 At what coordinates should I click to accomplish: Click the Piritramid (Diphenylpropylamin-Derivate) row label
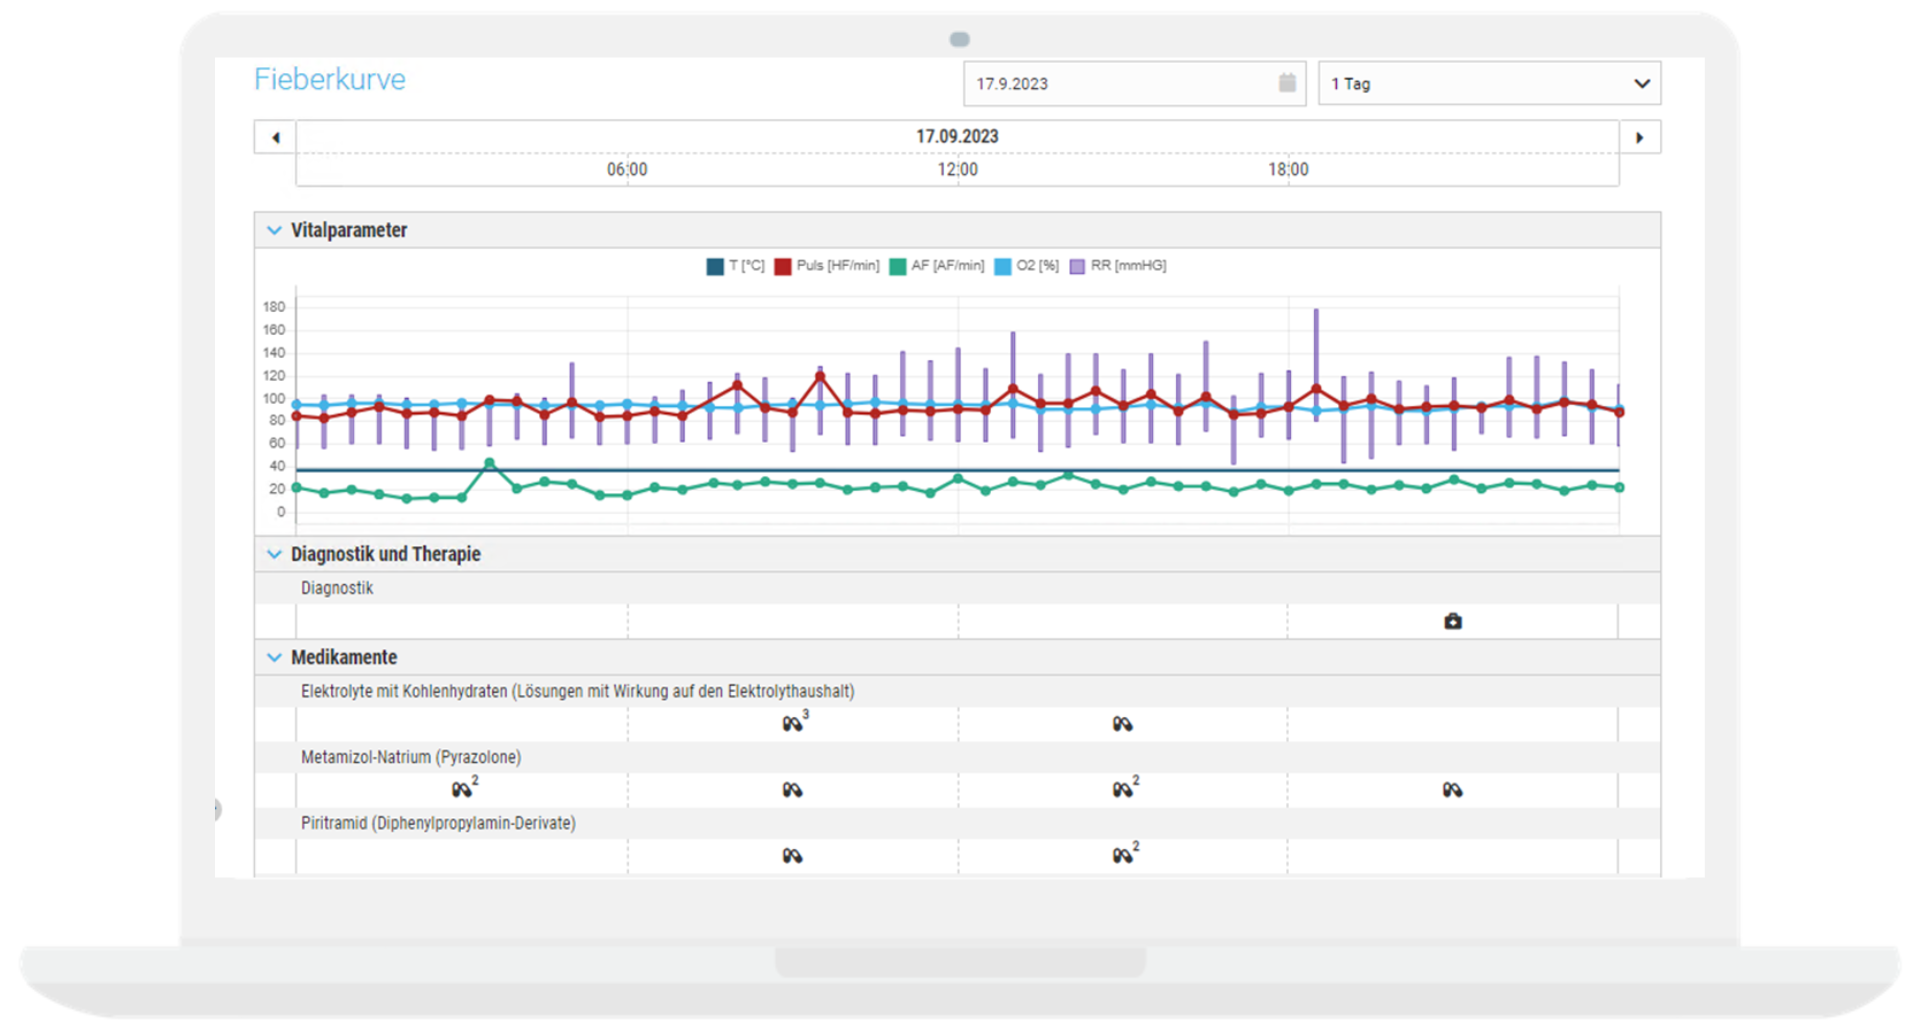click(x=438, y=823)
